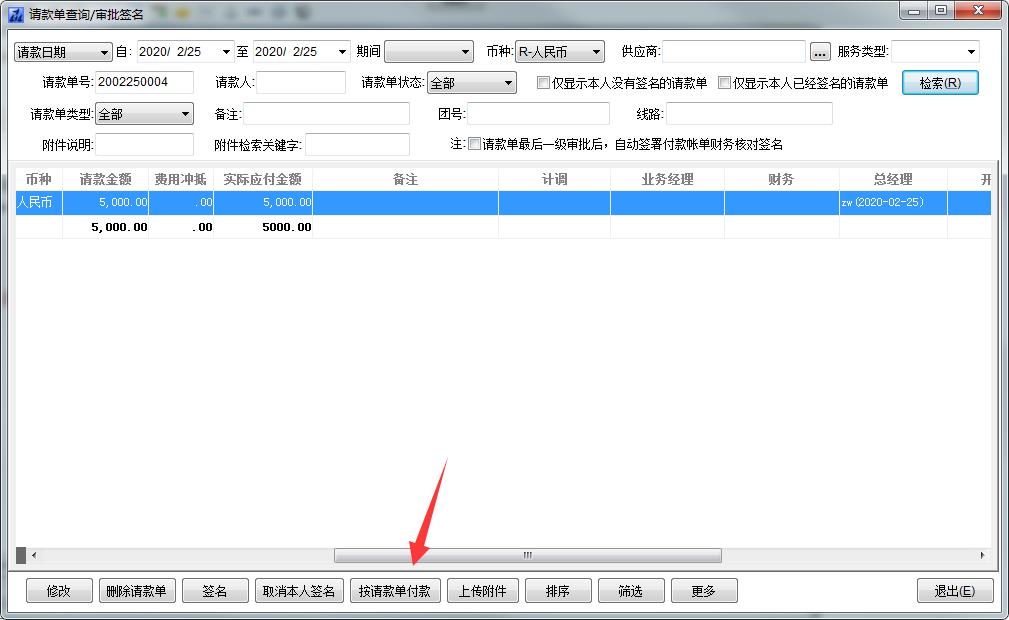Click the scroll right arrow
This screenshot has height=620, width=1009.
(x=982, y=555)
